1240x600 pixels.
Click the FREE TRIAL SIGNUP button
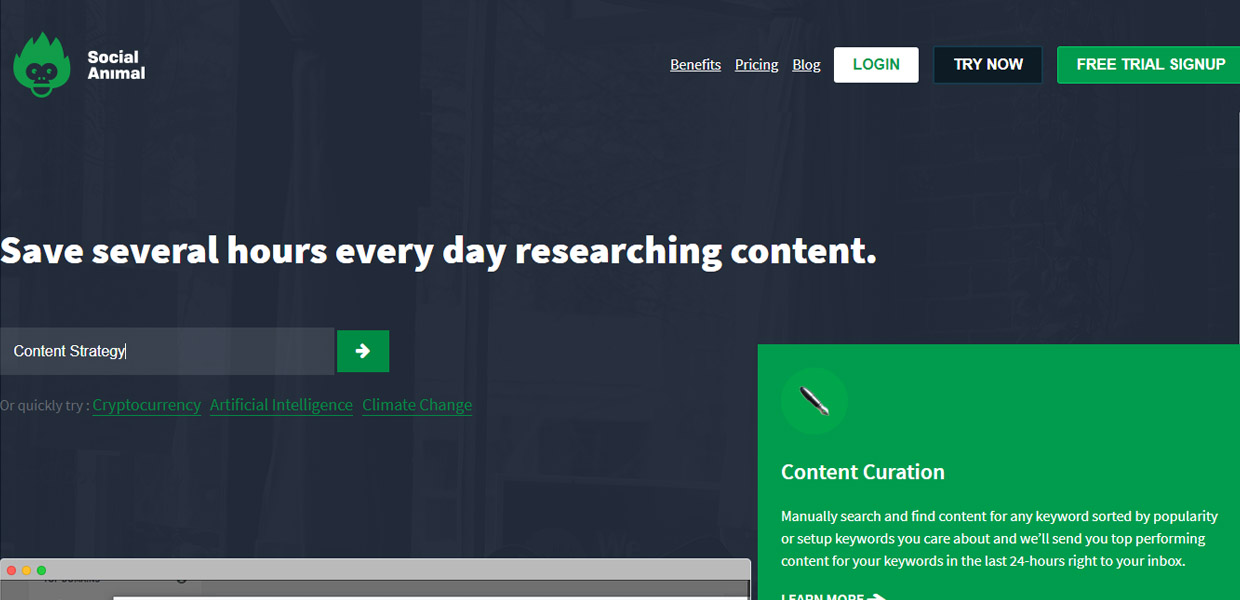click(x=1150, y=65)
